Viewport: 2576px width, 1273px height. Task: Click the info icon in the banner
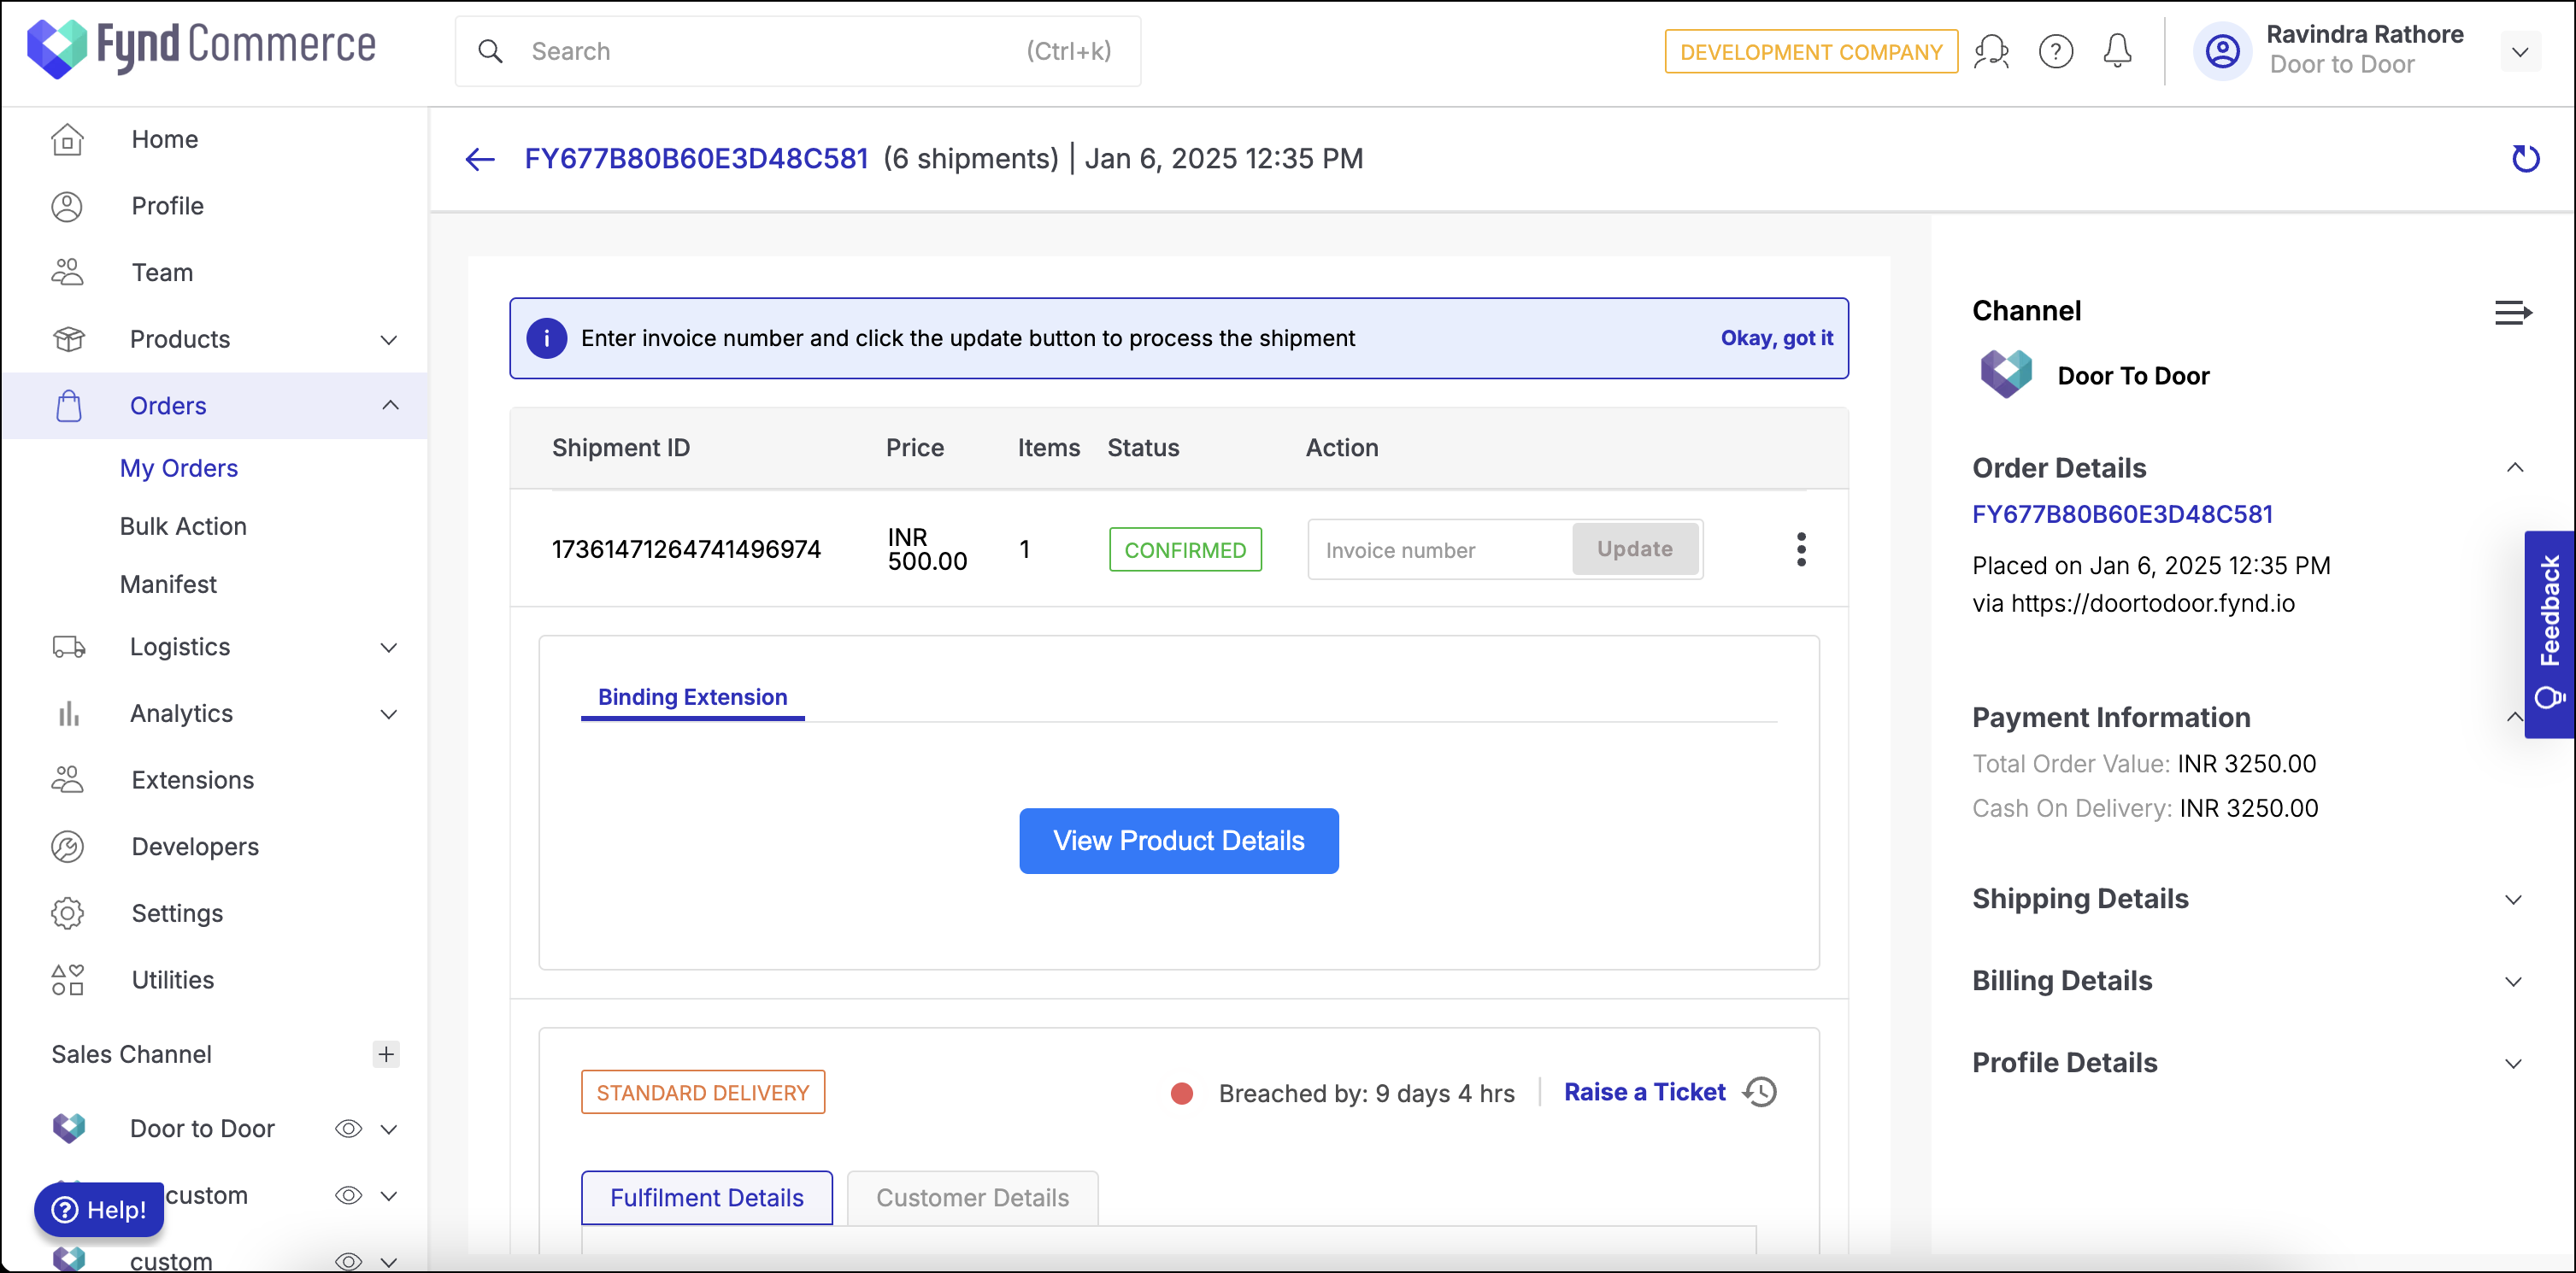pyautogui.click(x=546, y=338)
